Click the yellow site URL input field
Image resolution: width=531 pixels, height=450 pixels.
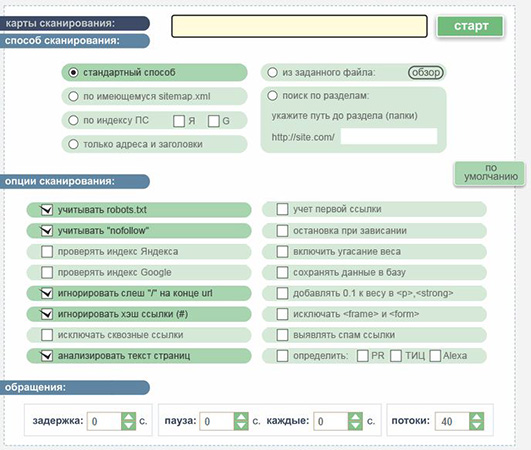[x=299, y=26]
